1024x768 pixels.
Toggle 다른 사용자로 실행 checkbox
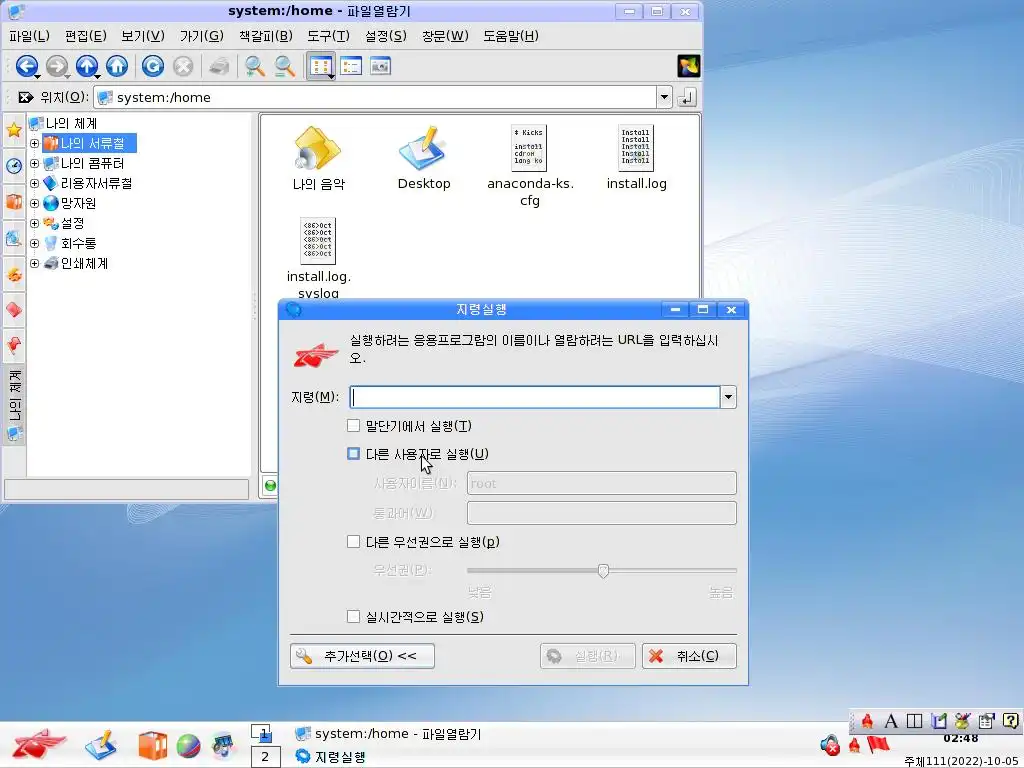click(x=353, y=453)
